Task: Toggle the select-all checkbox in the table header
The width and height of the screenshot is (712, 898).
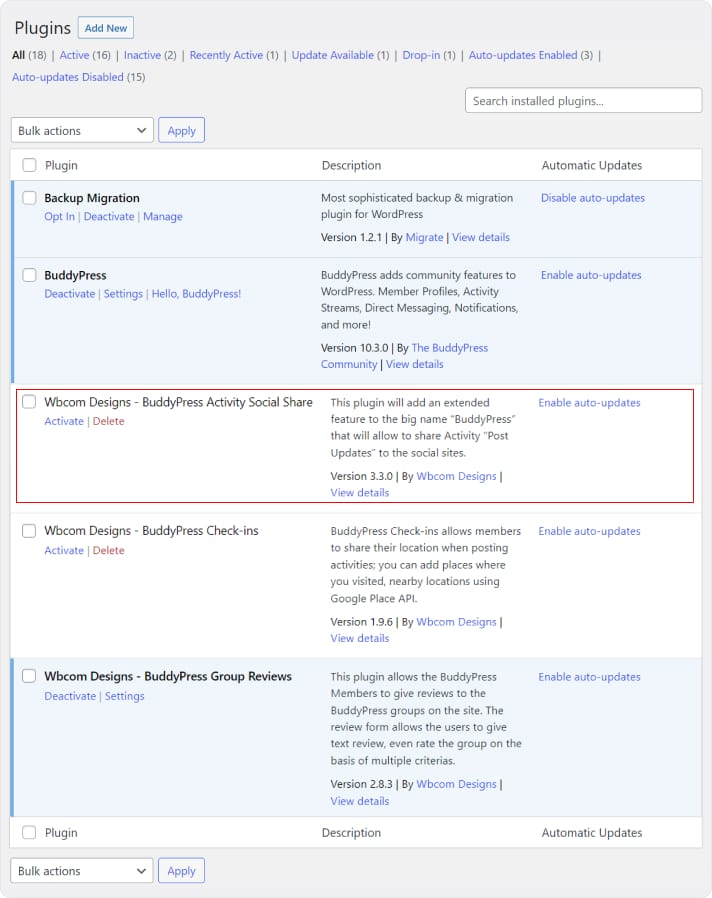Action: coord(29,165)
